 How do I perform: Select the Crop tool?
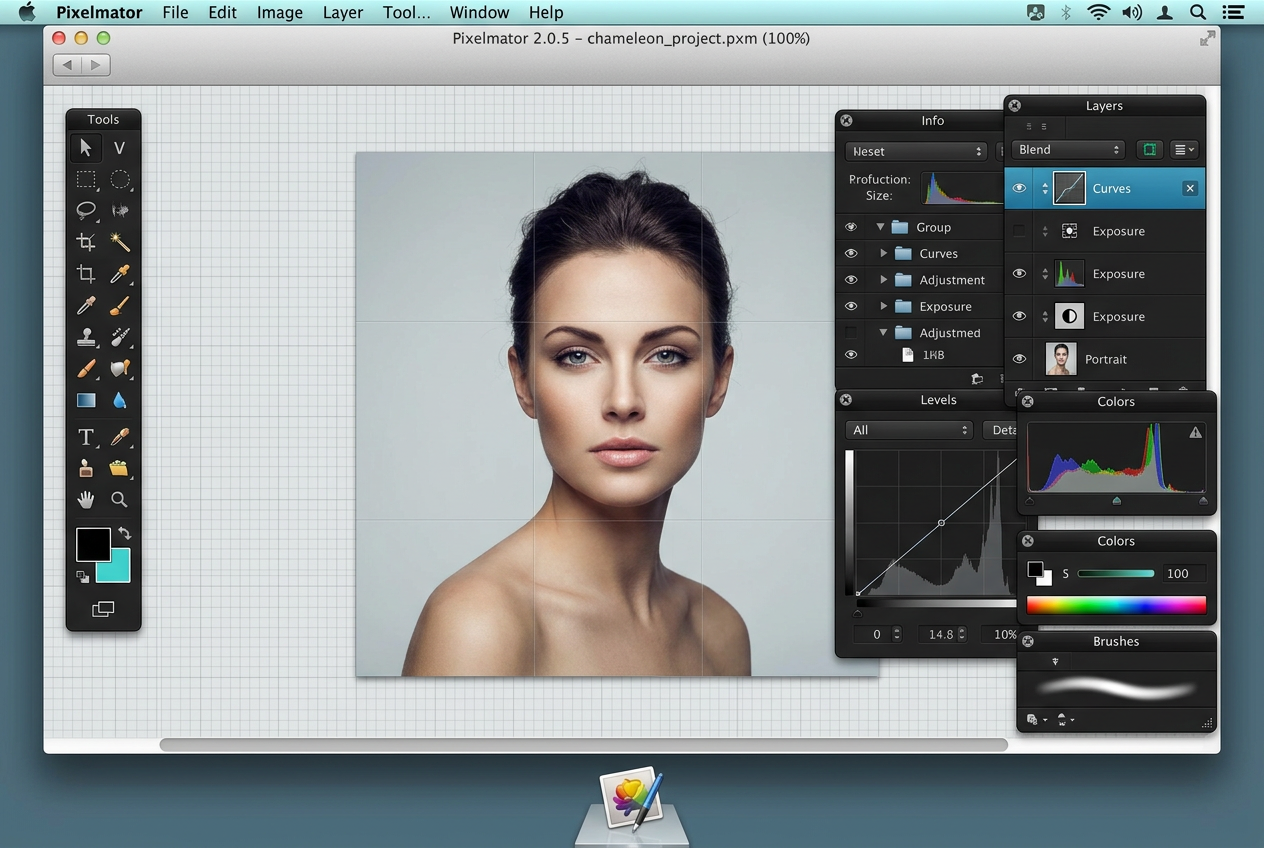[86, 274]
